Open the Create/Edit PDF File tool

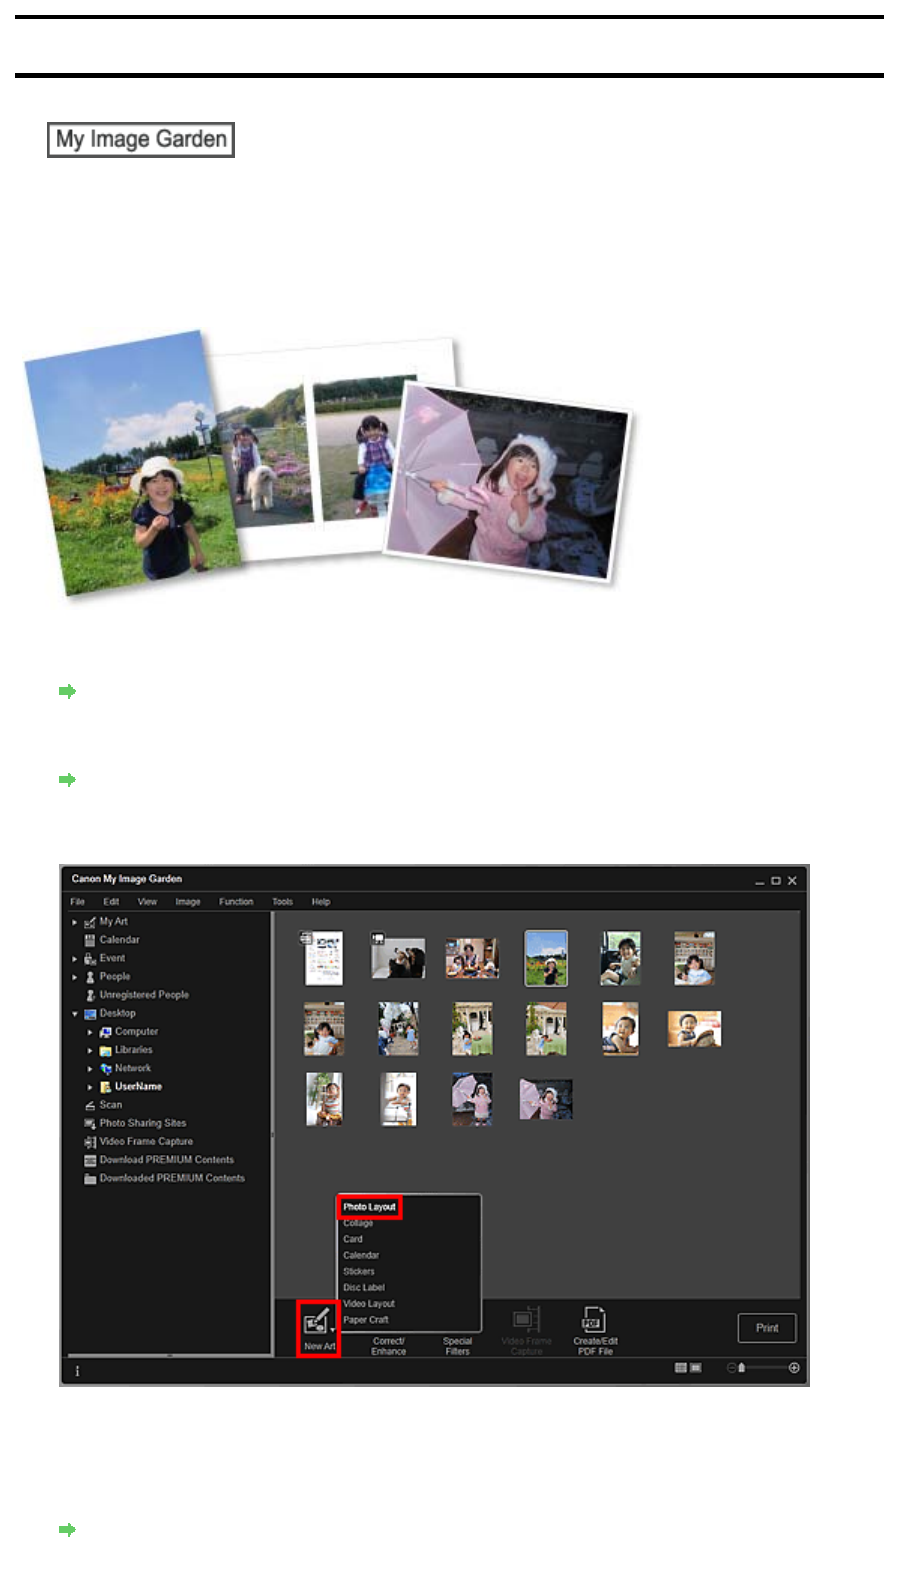coord(594,1329)
